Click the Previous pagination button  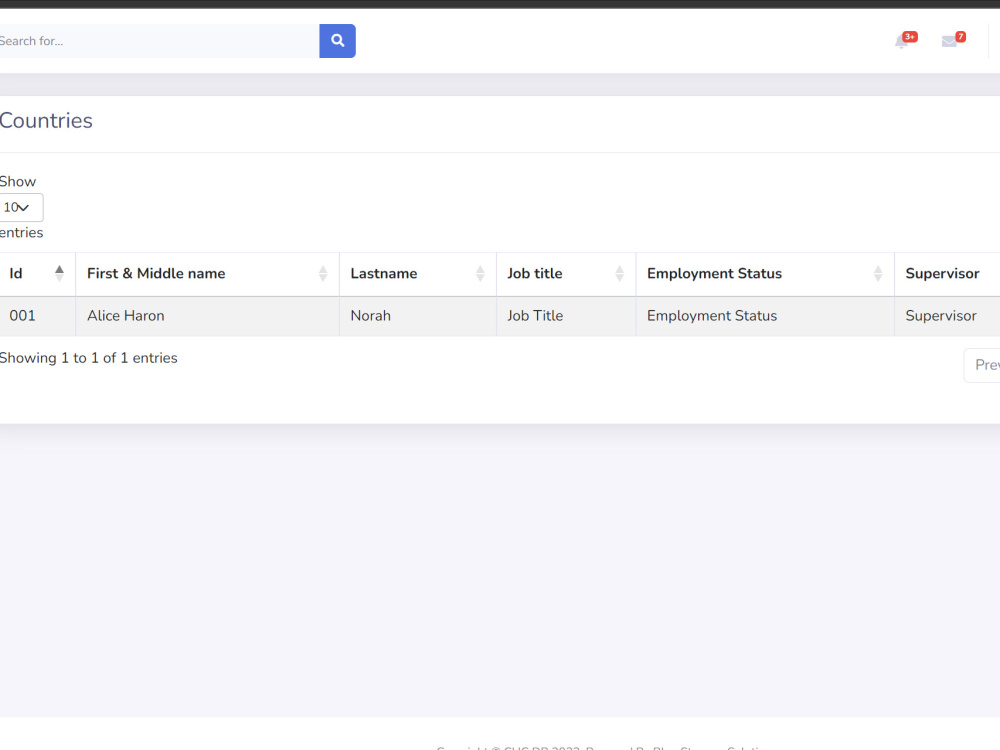point(982,365)
